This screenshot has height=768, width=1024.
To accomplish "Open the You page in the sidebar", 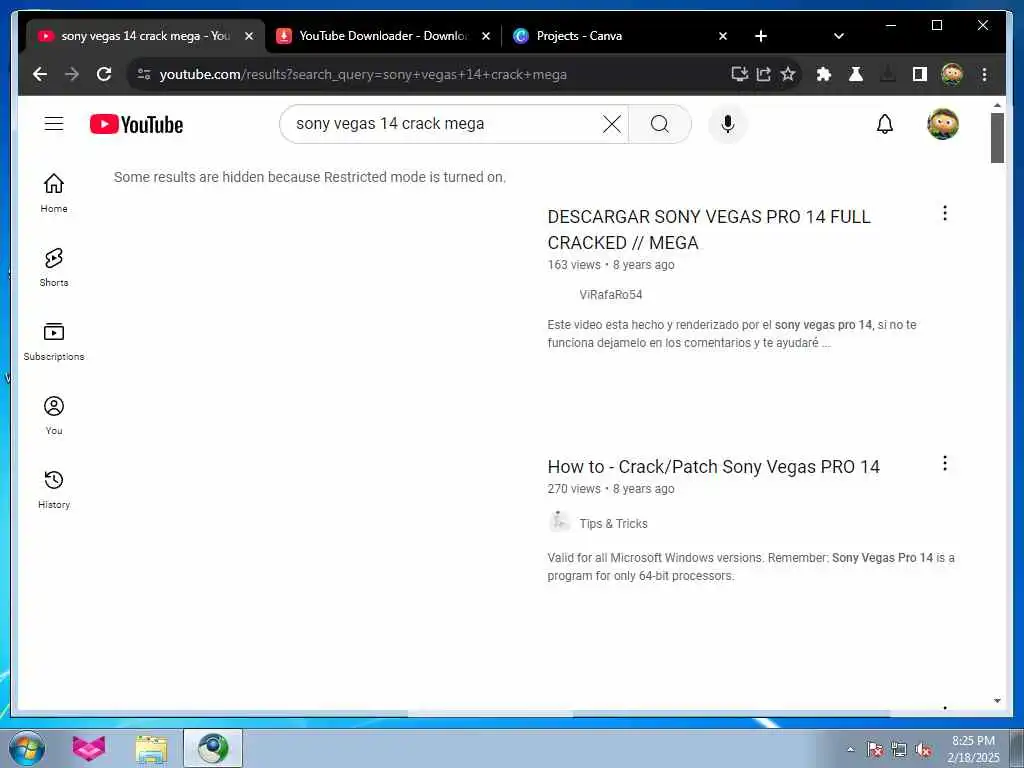I will 54,415.
